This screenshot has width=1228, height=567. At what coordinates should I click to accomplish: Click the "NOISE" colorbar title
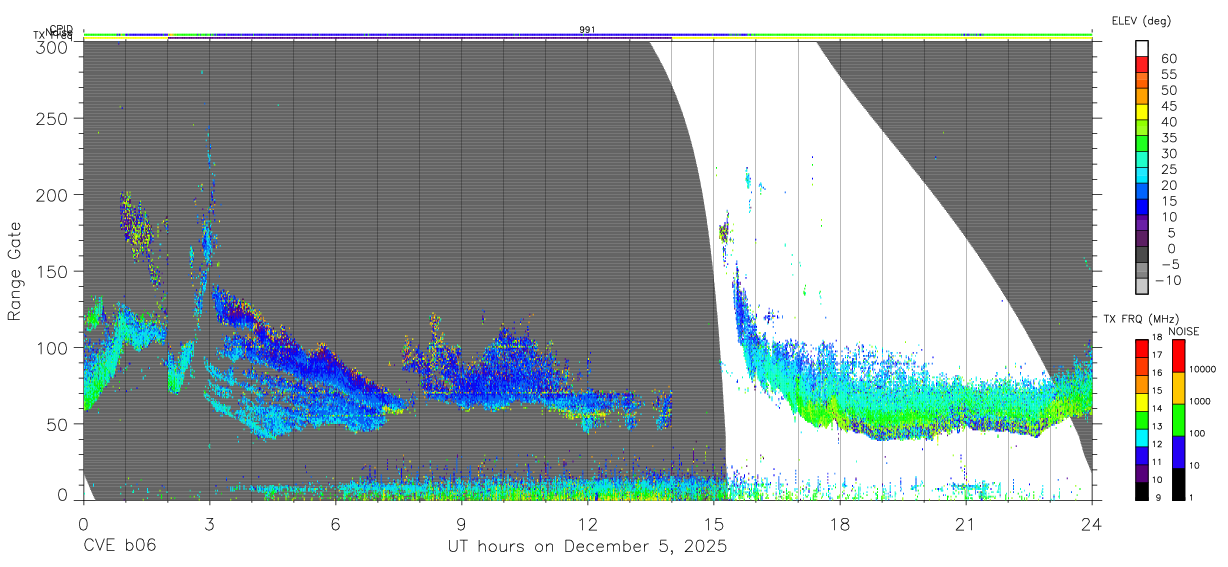(x=1183, y=331)
